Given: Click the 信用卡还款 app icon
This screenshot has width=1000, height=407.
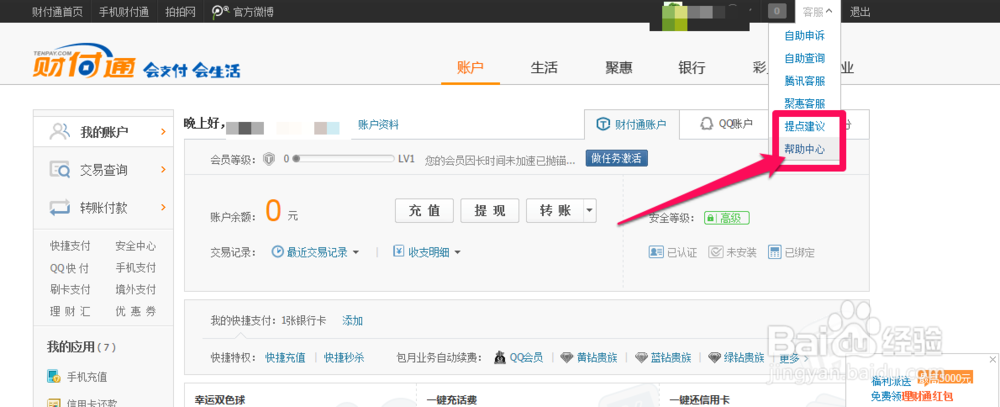Looking at the screenshot, I should click(x=54, y=403).
